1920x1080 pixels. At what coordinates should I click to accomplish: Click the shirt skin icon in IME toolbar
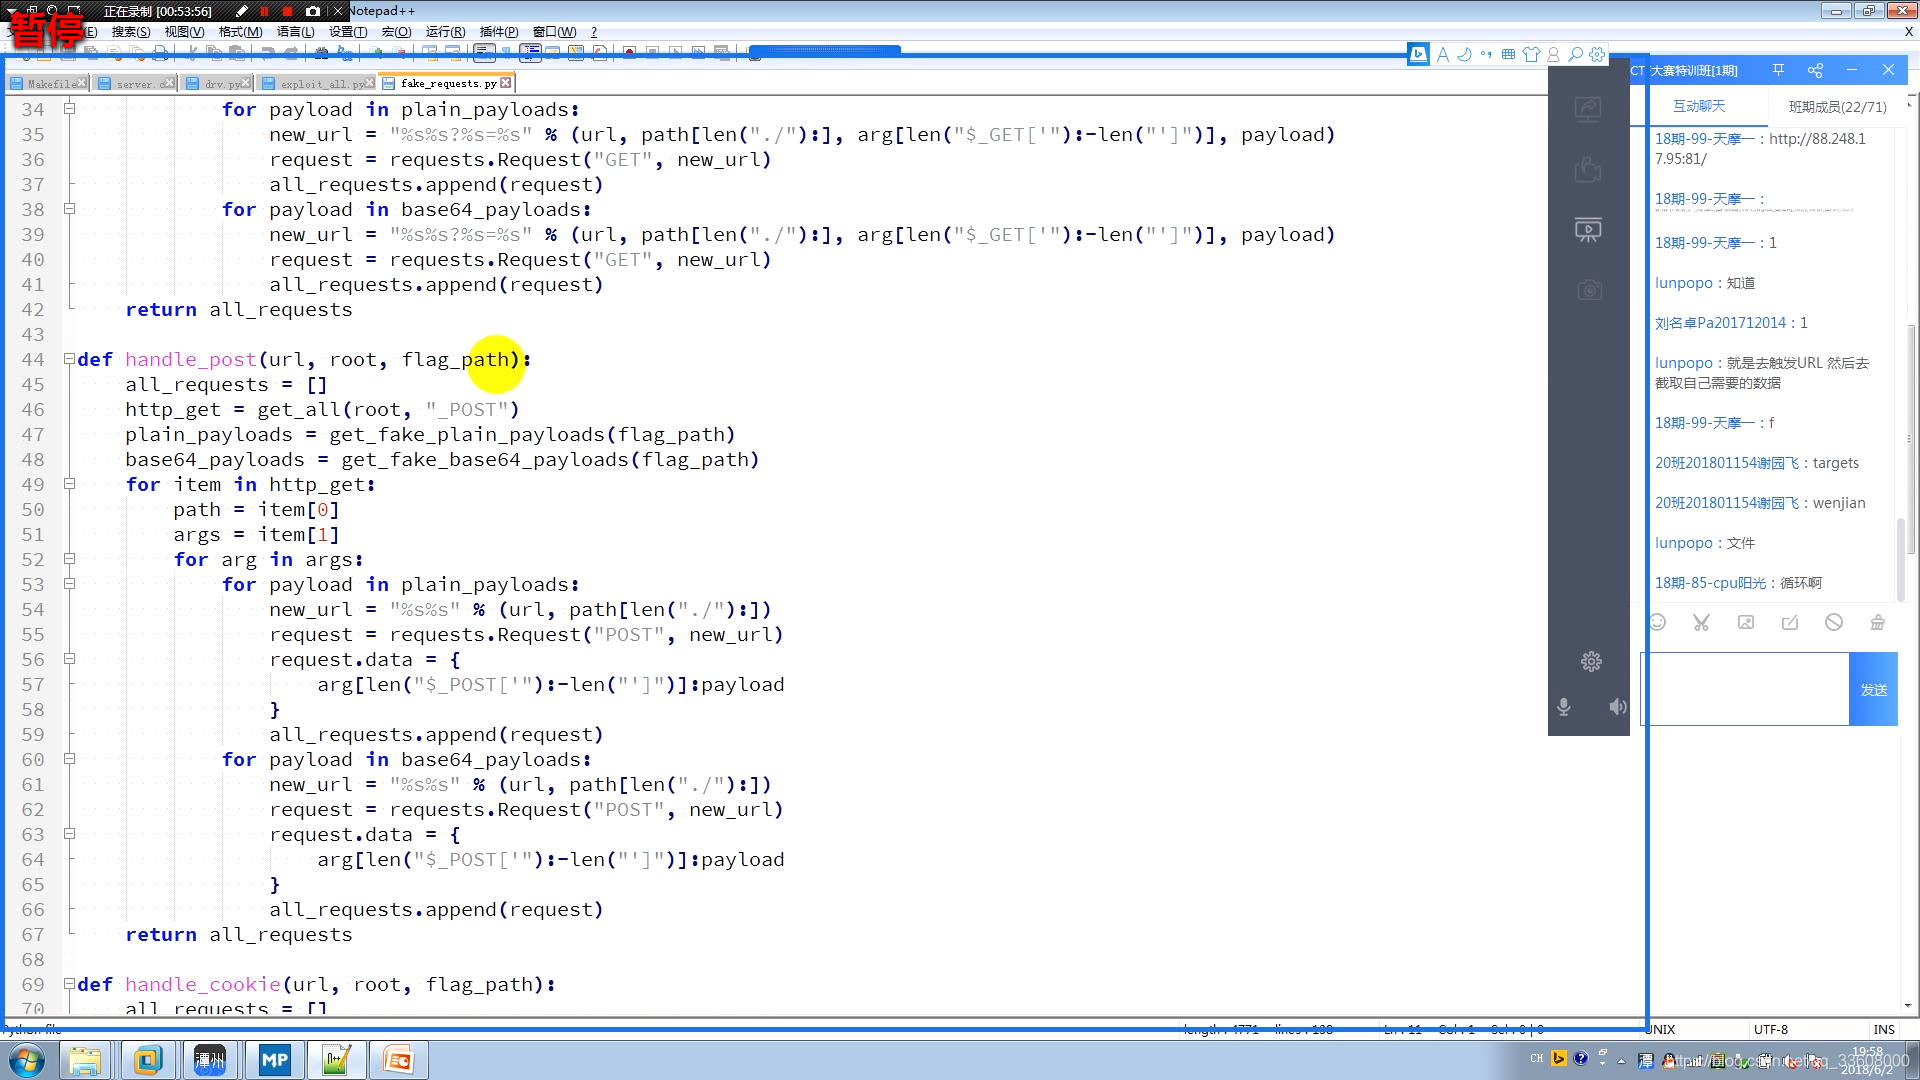pos(1531,55)
